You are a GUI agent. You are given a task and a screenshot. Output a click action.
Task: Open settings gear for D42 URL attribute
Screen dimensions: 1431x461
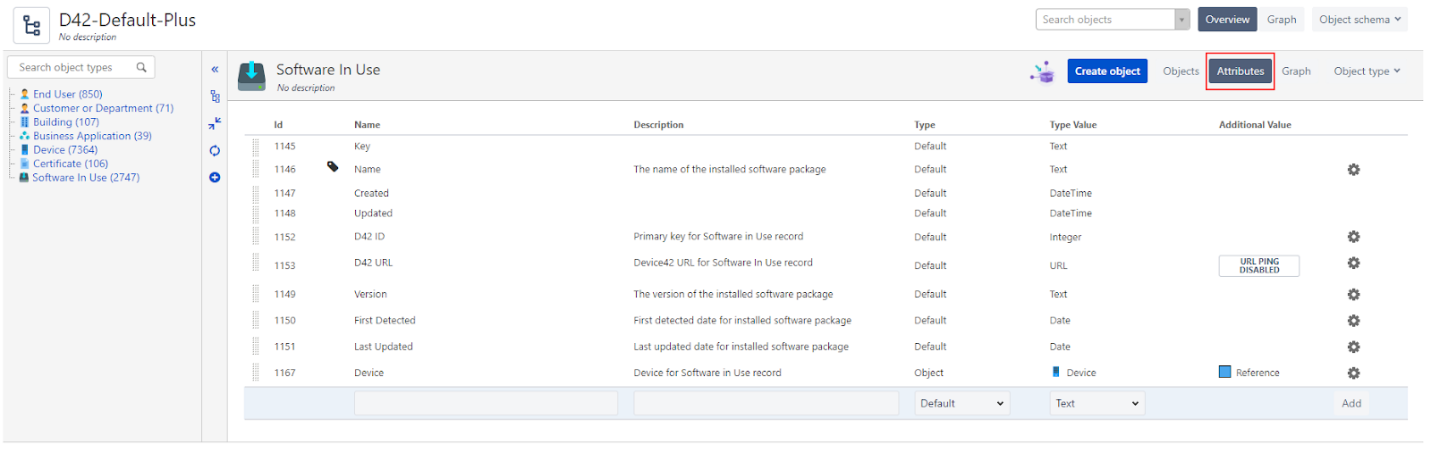point(1353,263)
